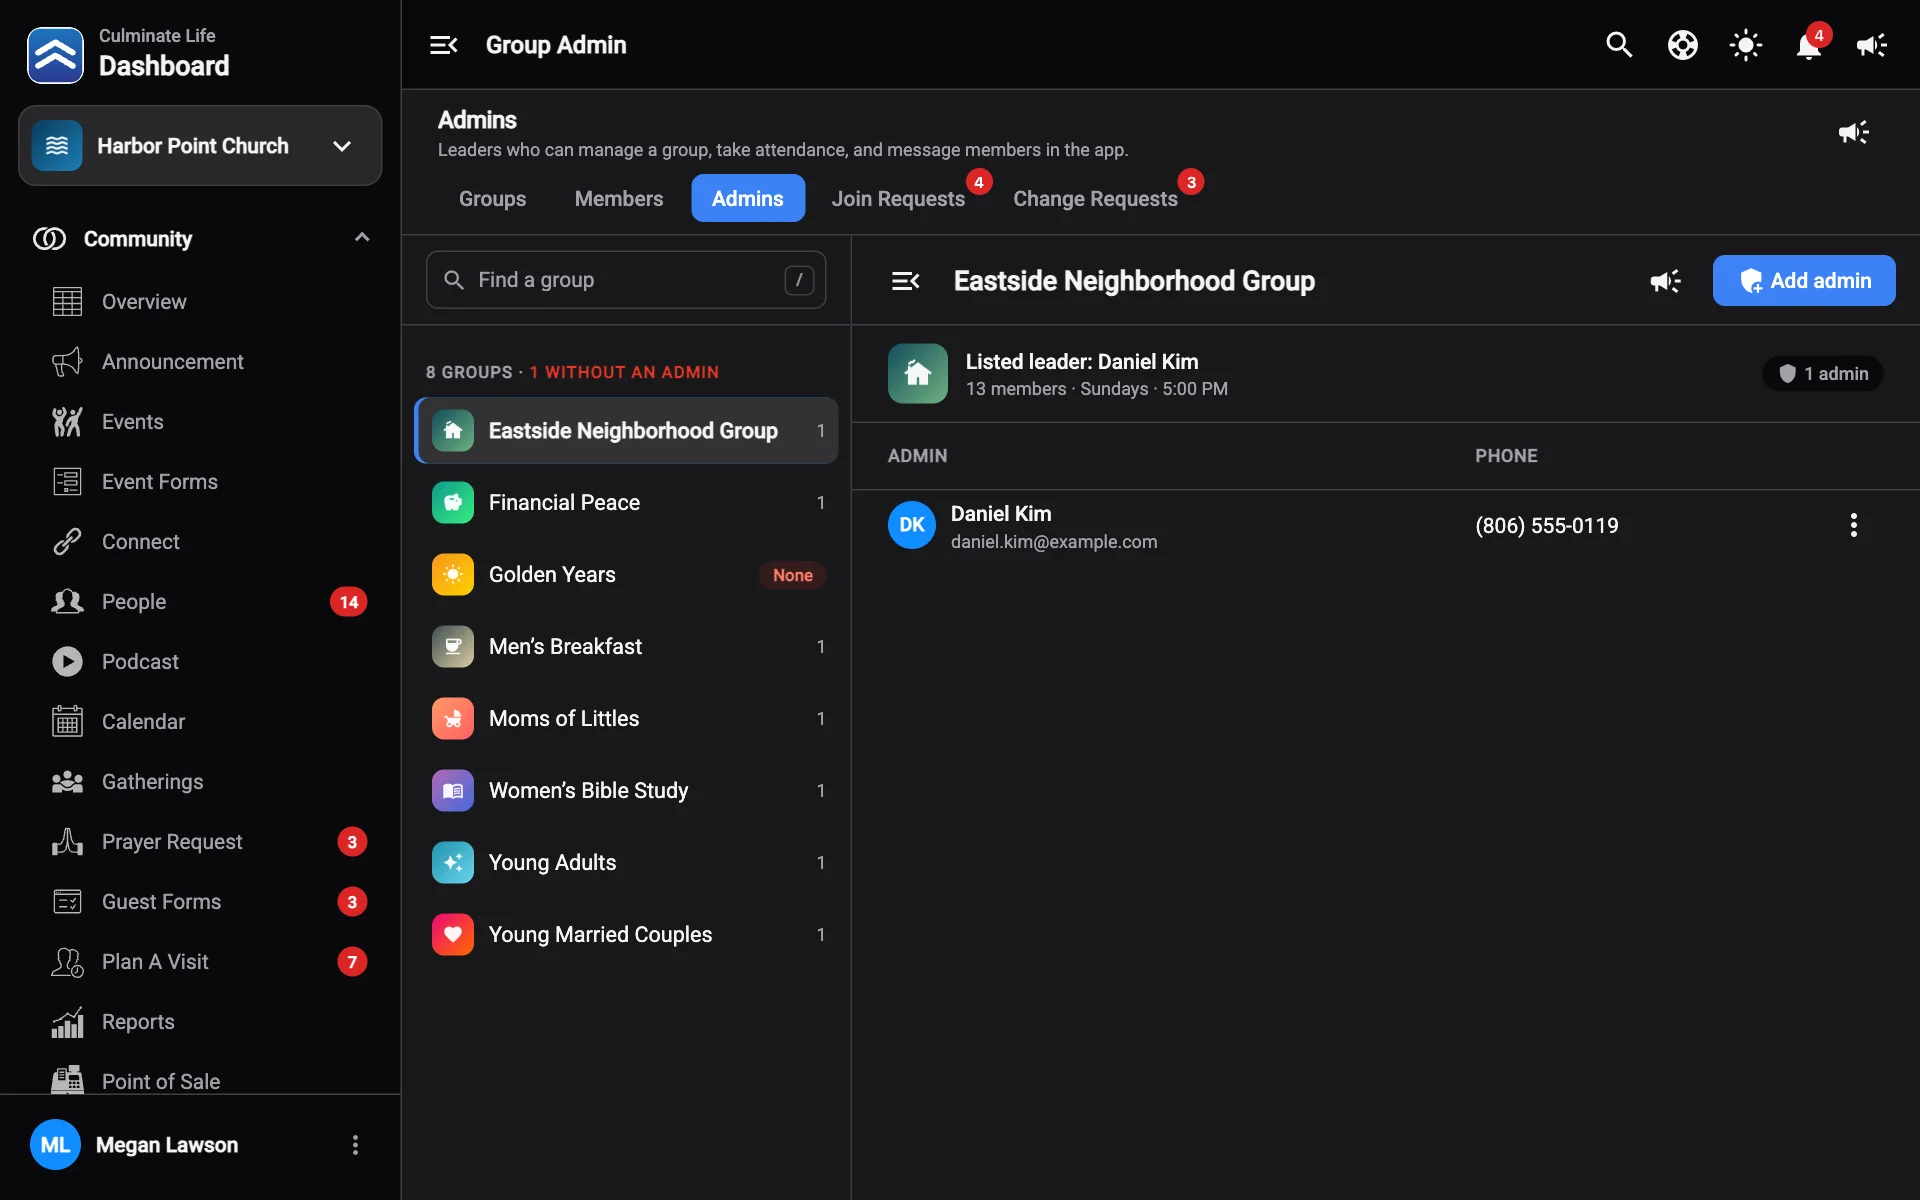
Task: Click phone number (806) 555-0119
Action: pos(1546,526)
